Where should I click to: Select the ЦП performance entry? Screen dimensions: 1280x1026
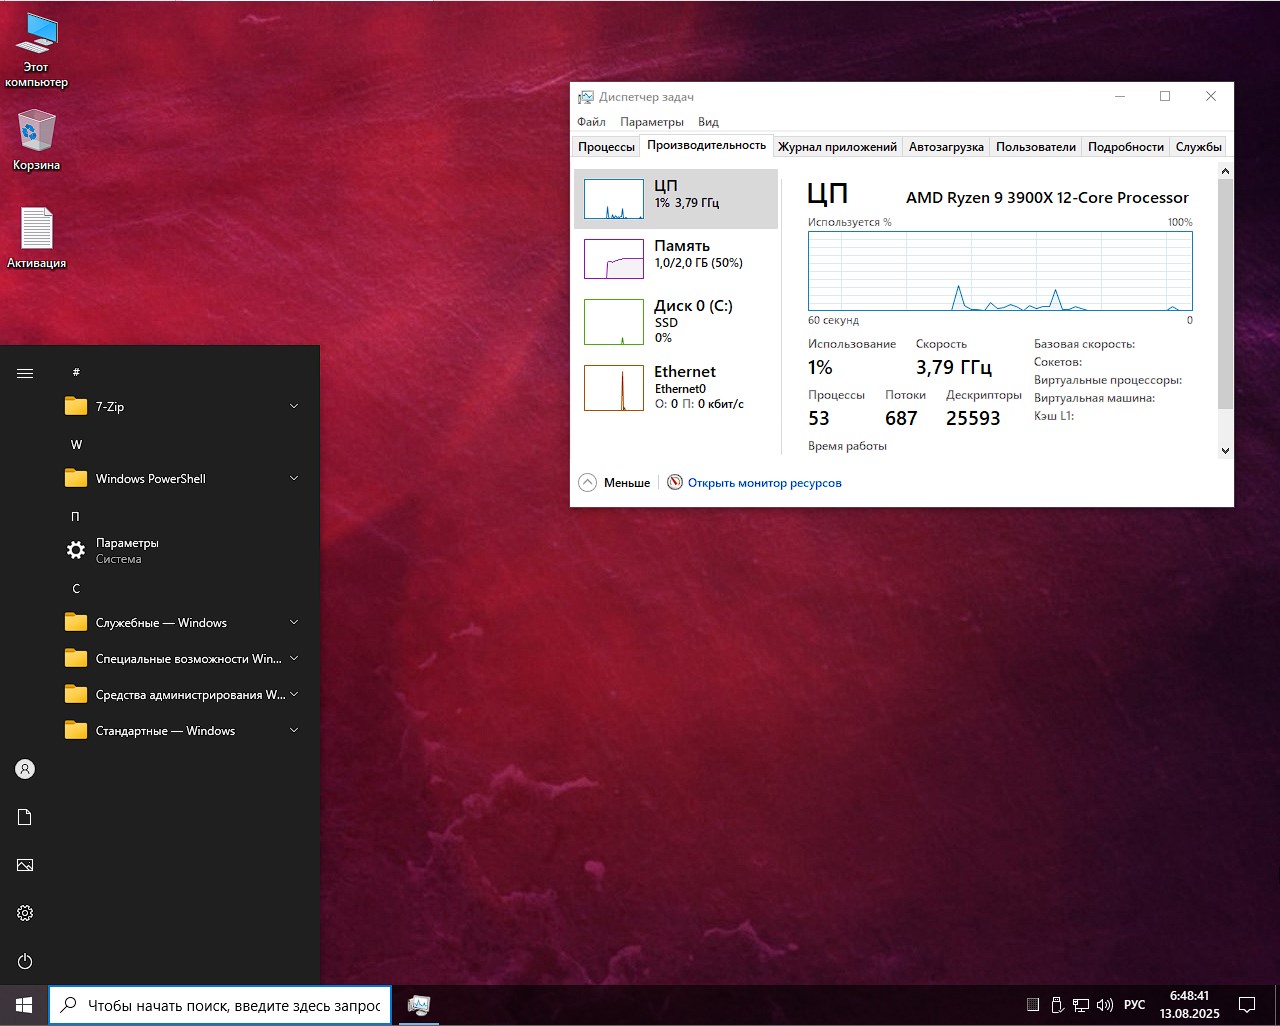676,199
